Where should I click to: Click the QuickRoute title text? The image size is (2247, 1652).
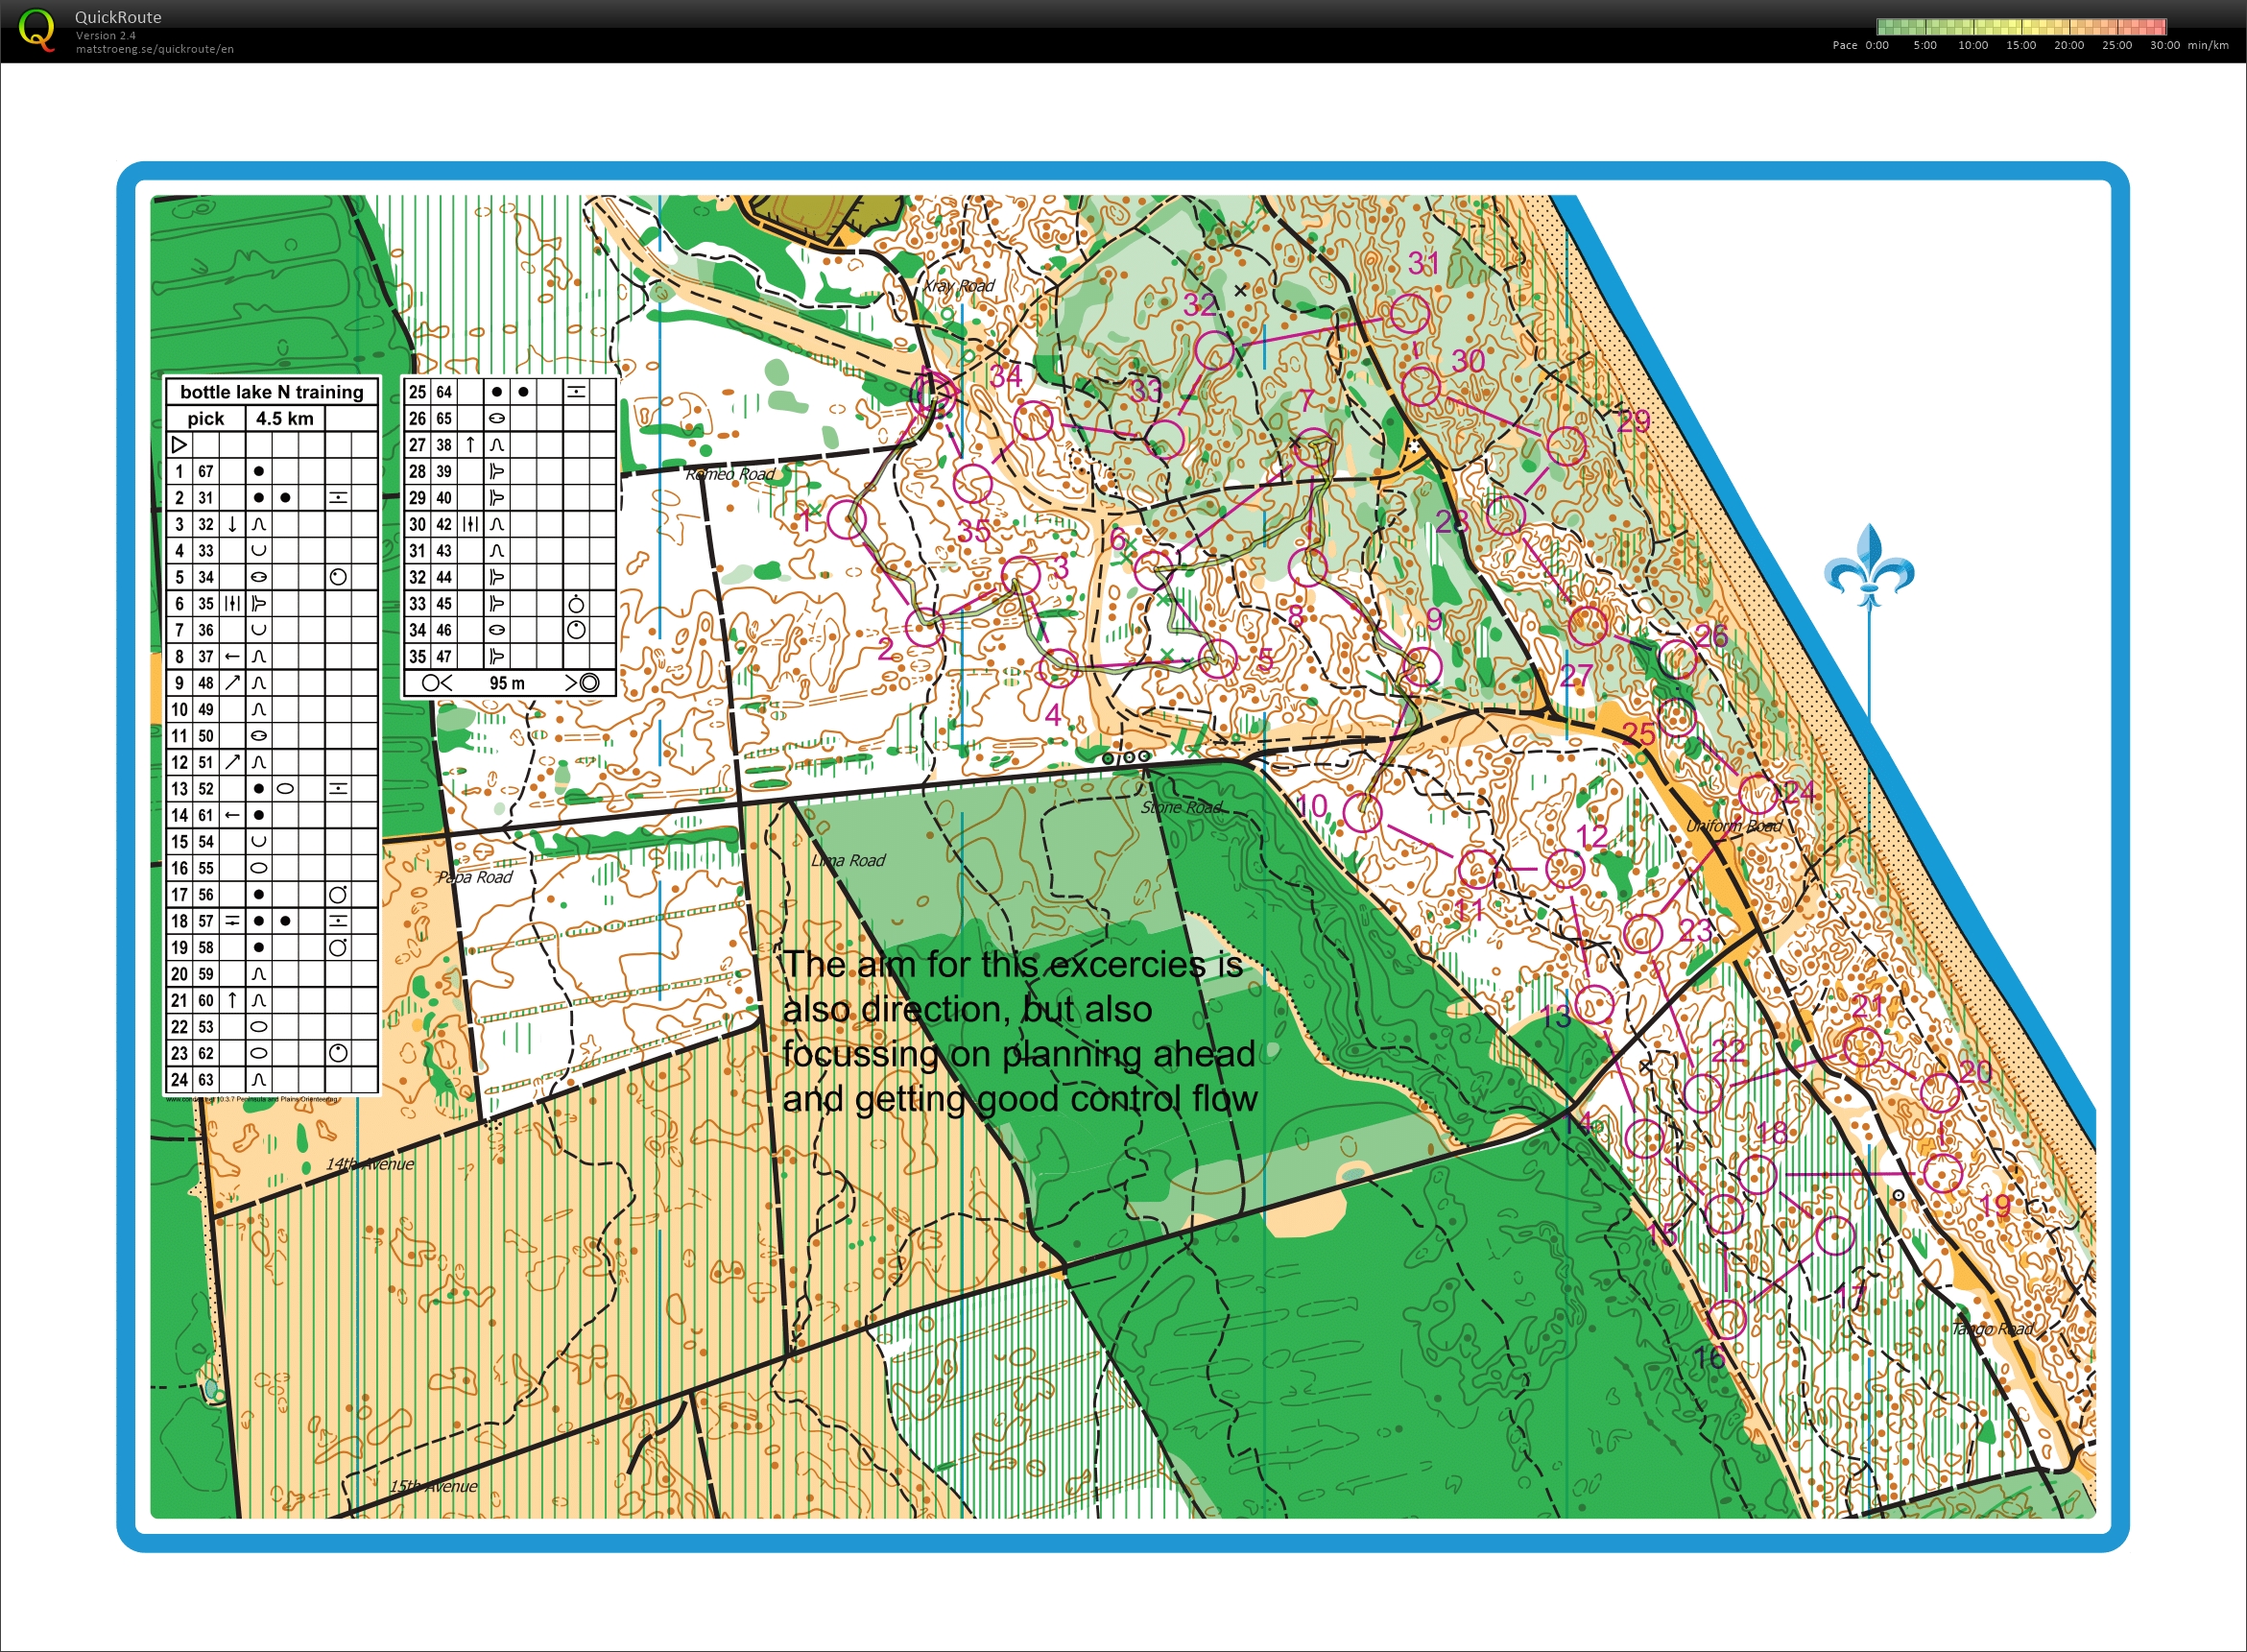pos(118,17)
